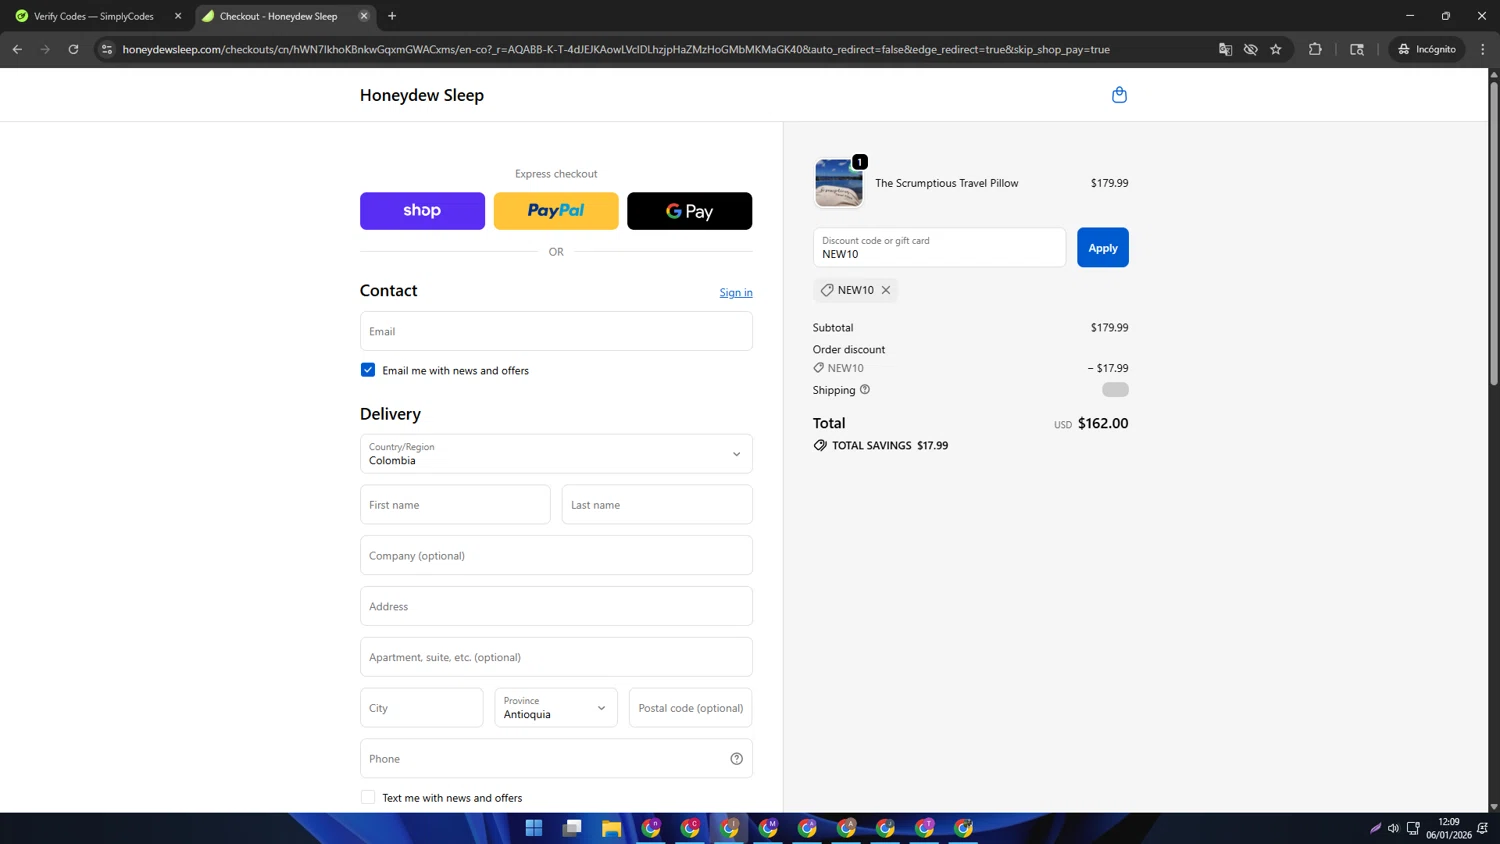1500x844 pixels.
Task: Click the network display tray icon
Action: [1413, 828]
